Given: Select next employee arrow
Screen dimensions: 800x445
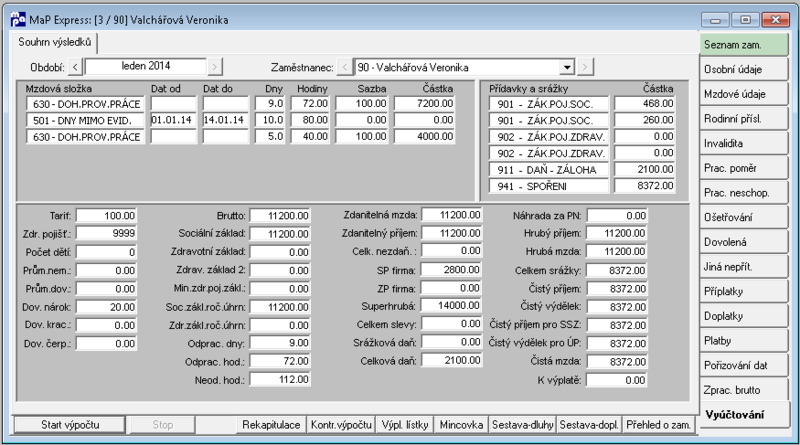Looking at the screenshot, I should pyautogui.click(x=585, y=67).
